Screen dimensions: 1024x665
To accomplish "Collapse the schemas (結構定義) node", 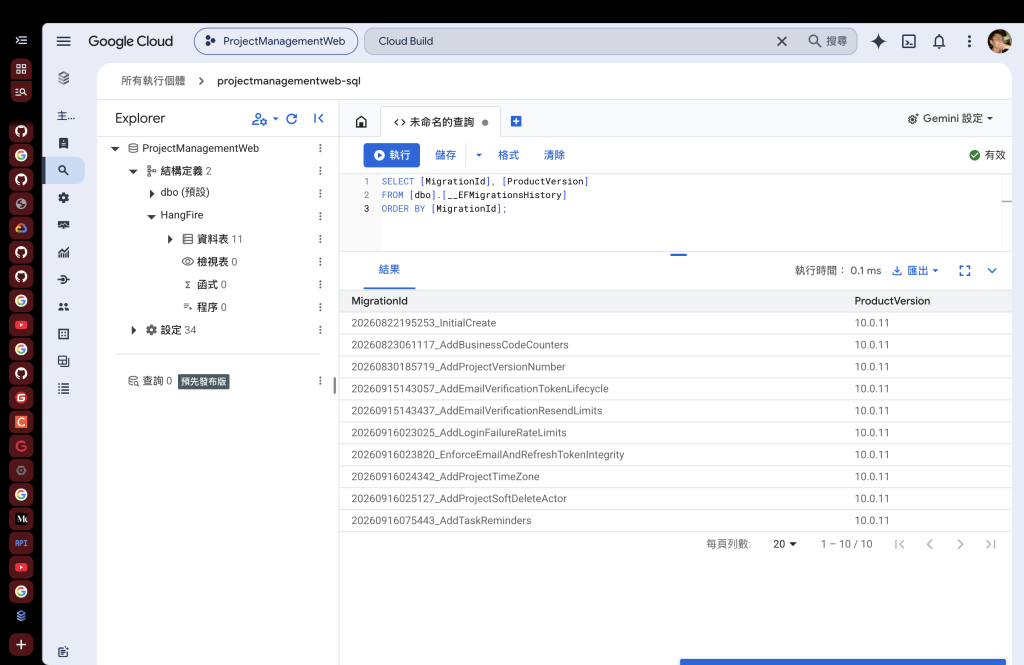I will (x=133, y=172).
